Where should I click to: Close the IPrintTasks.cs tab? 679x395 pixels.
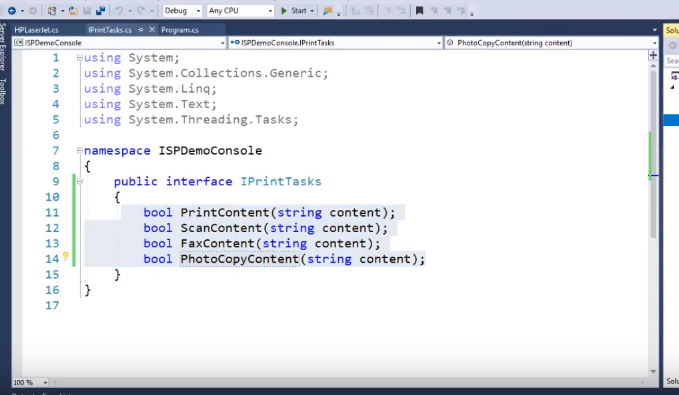[152, 29]
